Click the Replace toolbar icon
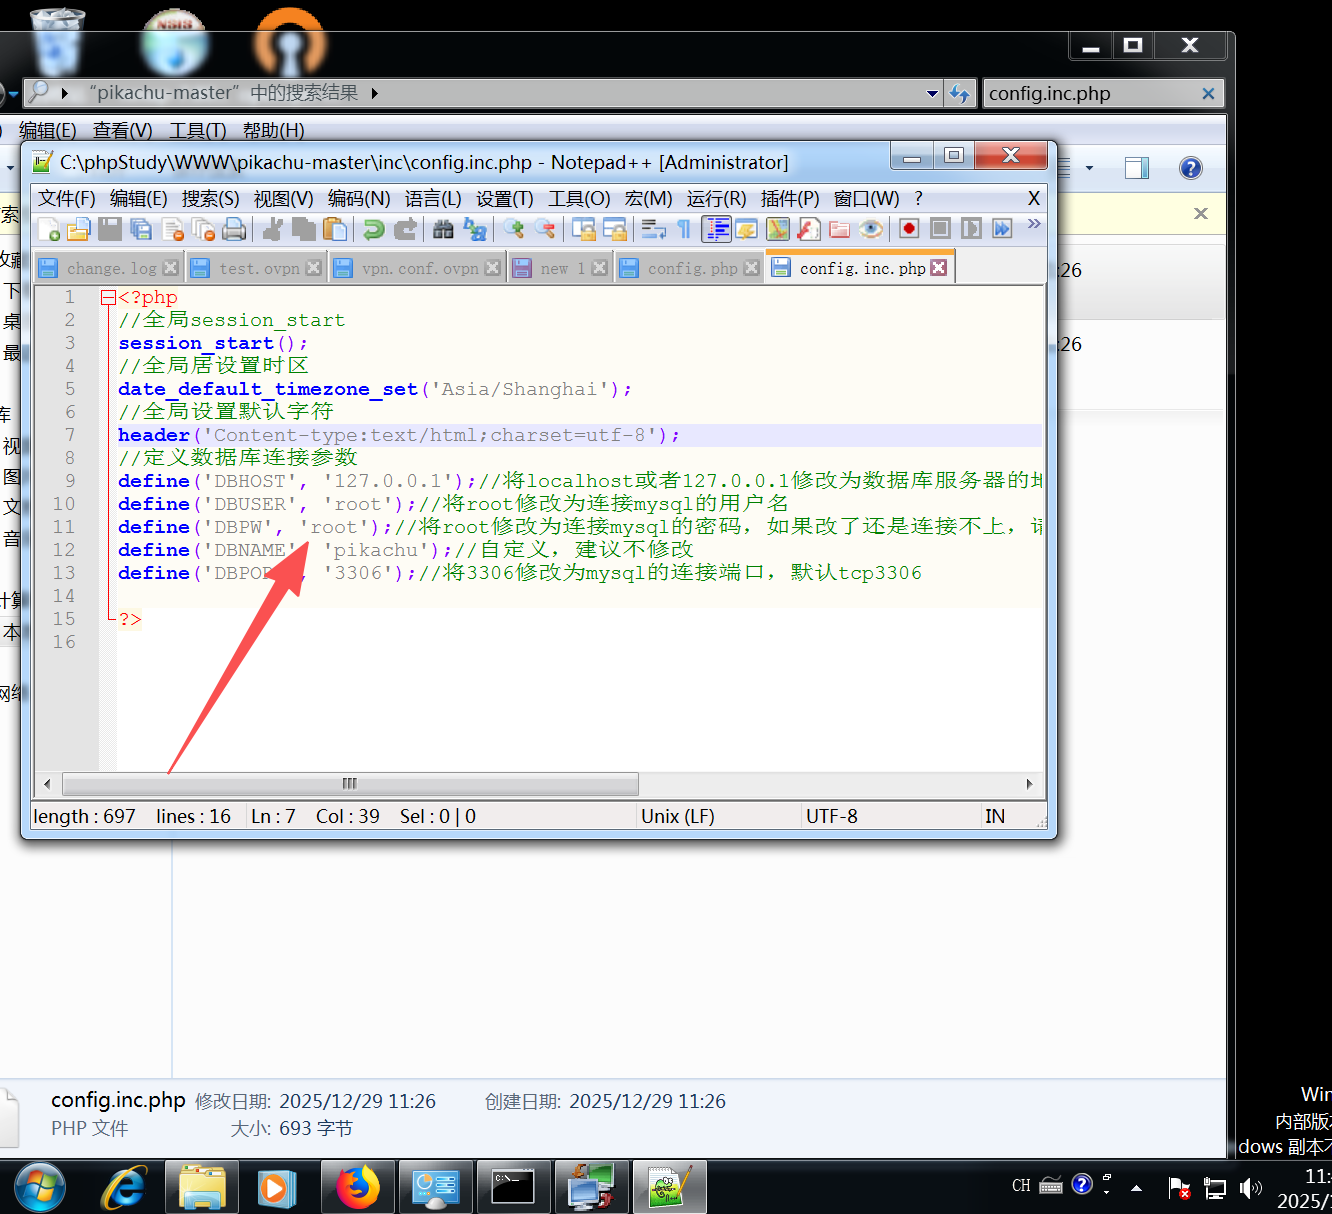1332x1214 pixels. (475, 229)
